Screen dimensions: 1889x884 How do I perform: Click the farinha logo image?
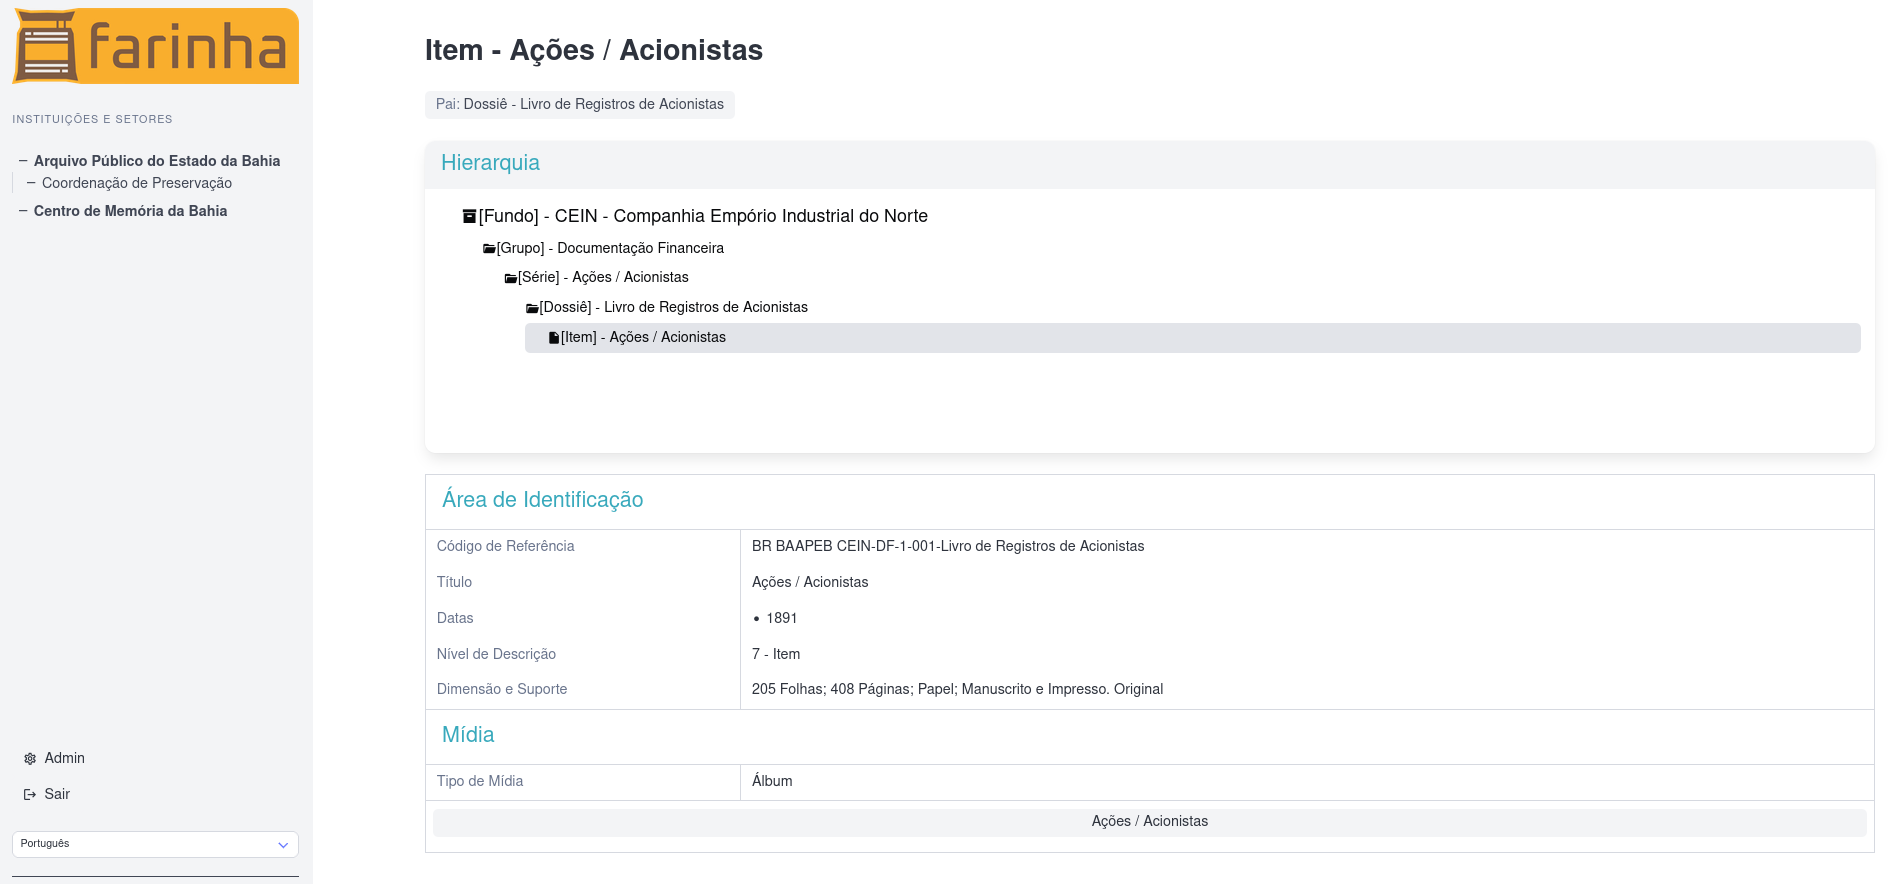click(155, 46)
